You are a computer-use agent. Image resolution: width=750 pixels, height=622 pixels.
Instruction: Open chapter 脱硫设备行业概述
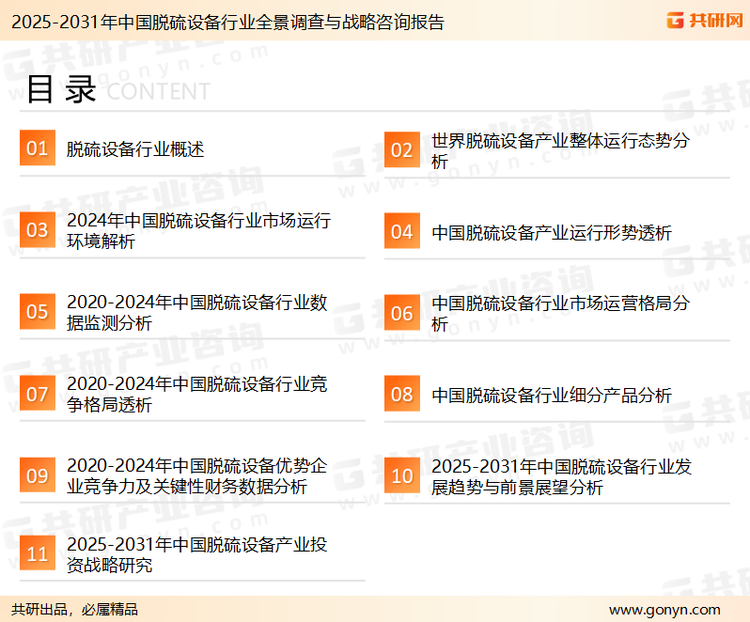pyautogui.click(x=135, y=149)
